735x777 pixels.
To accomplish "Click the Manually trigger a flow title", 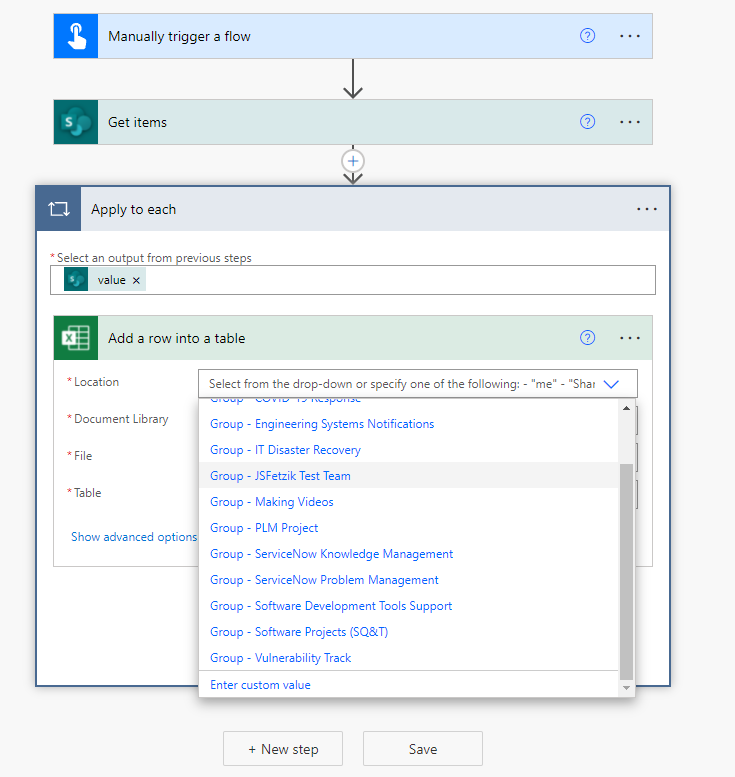I will point(179,37).
